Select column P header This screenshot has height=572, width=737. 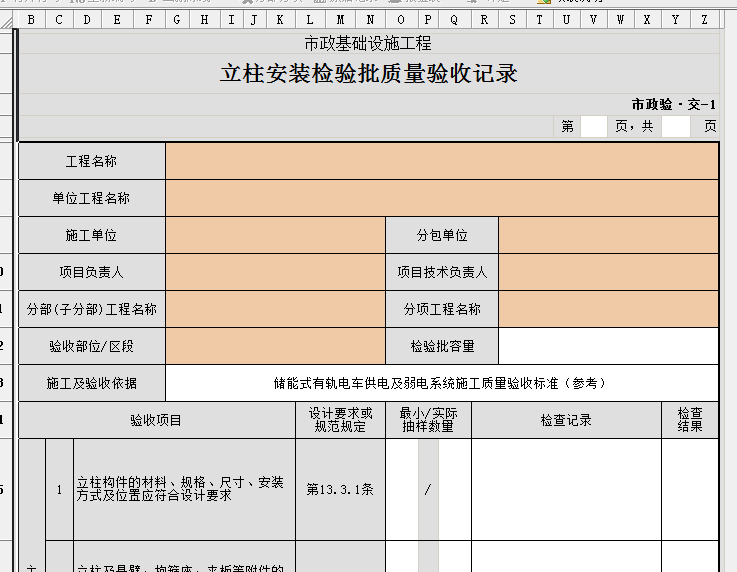[x=428, y=20]
